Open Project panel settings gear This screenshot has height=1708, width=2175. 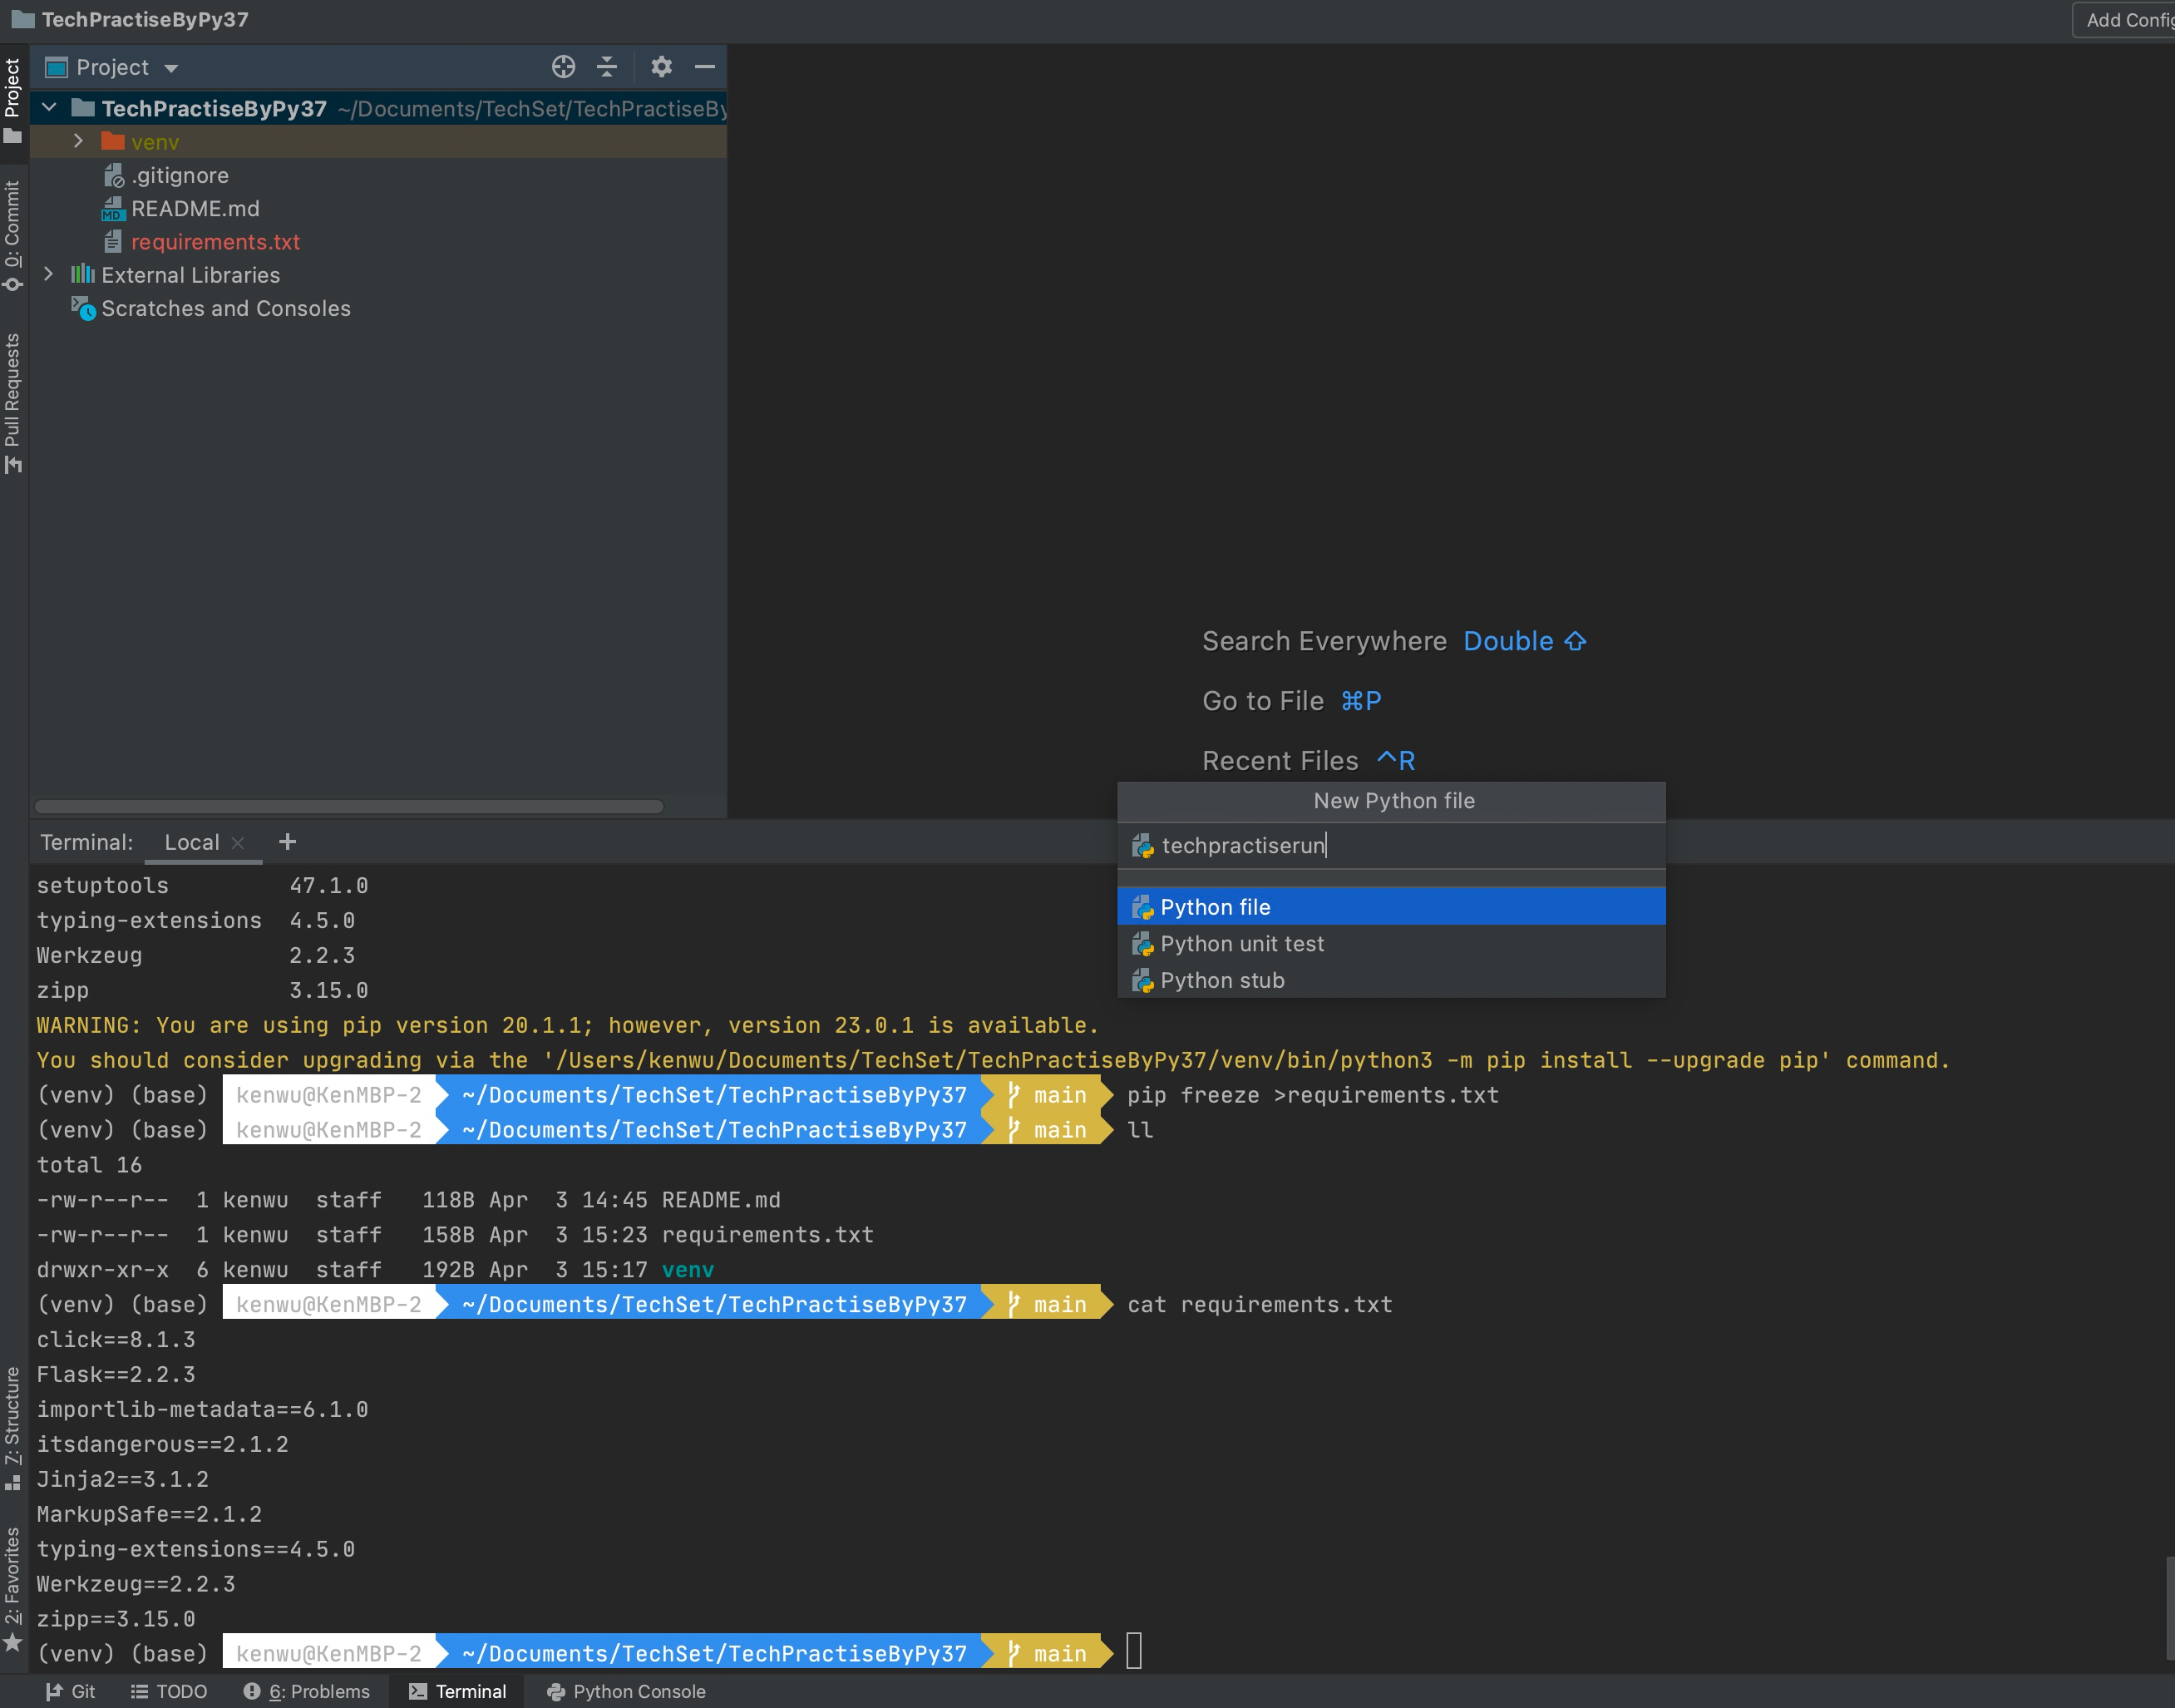pyautogui.click(x=661, y=67)
